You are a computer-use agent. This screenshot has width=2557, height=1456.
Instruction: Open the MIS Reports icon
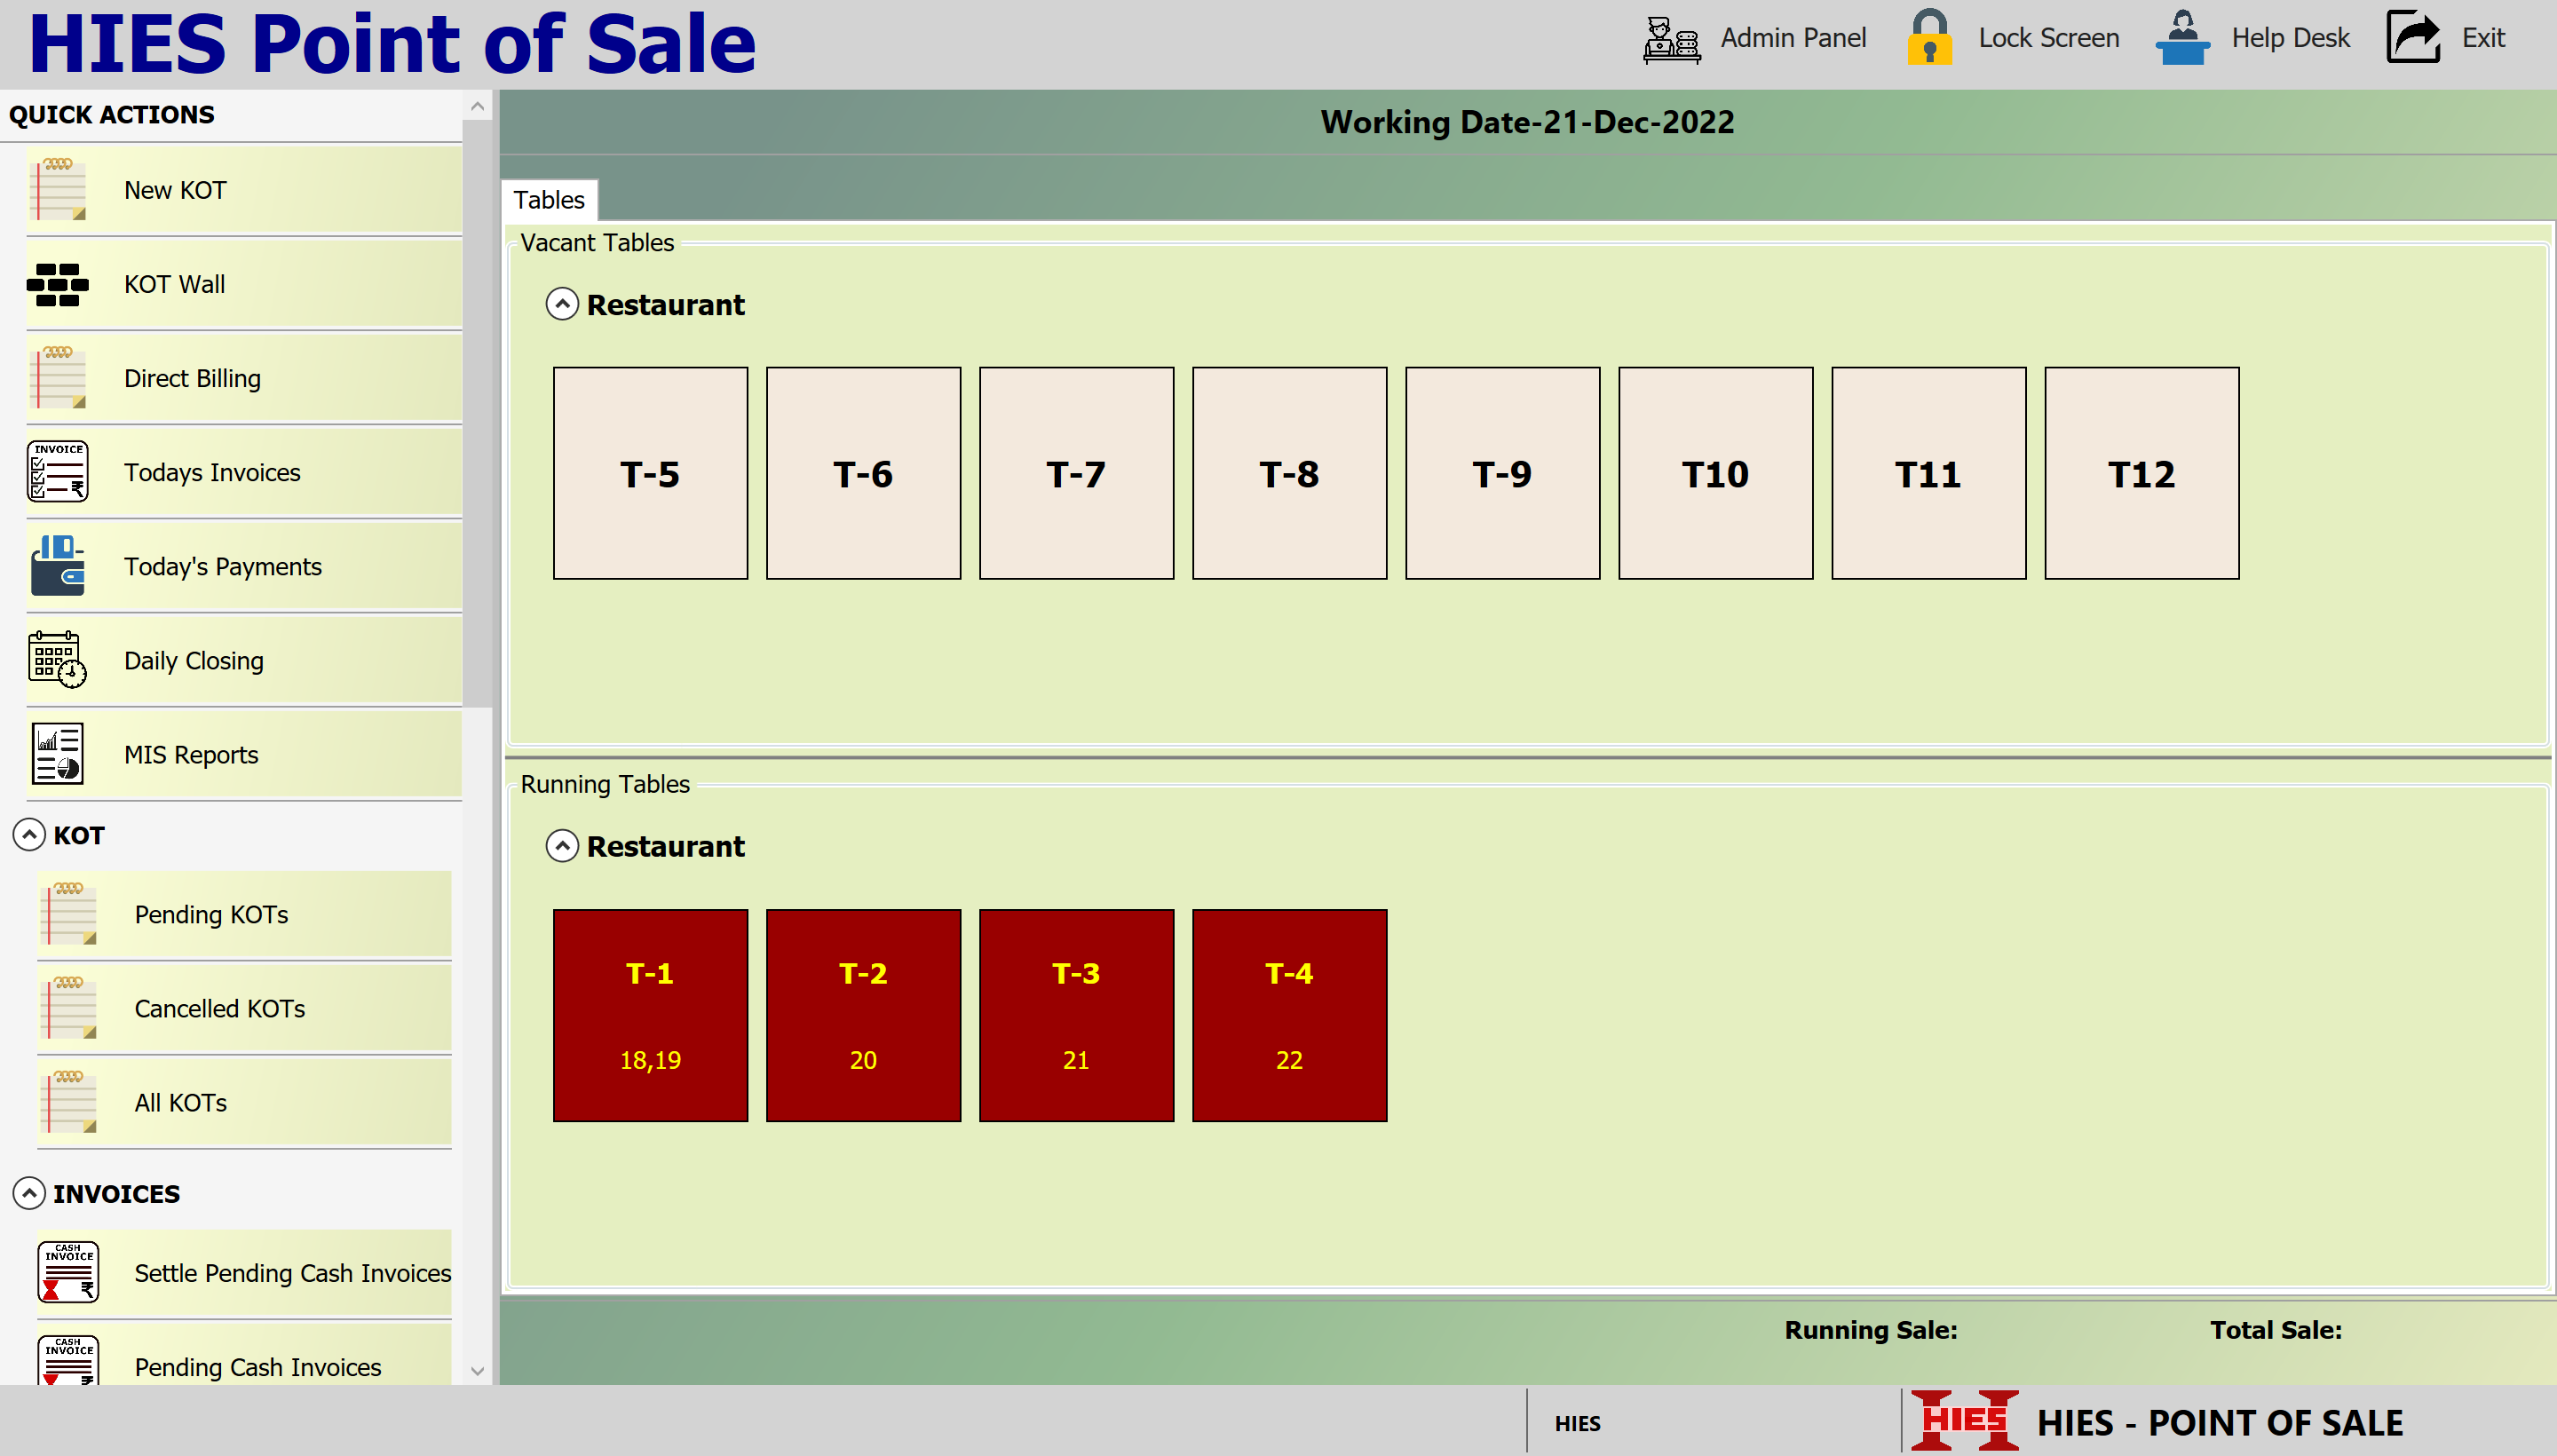[x=58, y=754]
